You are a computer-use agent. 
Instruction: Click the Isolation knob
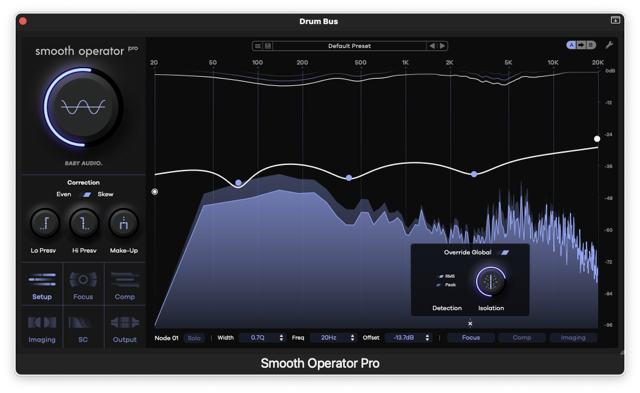tap(491, 282)
